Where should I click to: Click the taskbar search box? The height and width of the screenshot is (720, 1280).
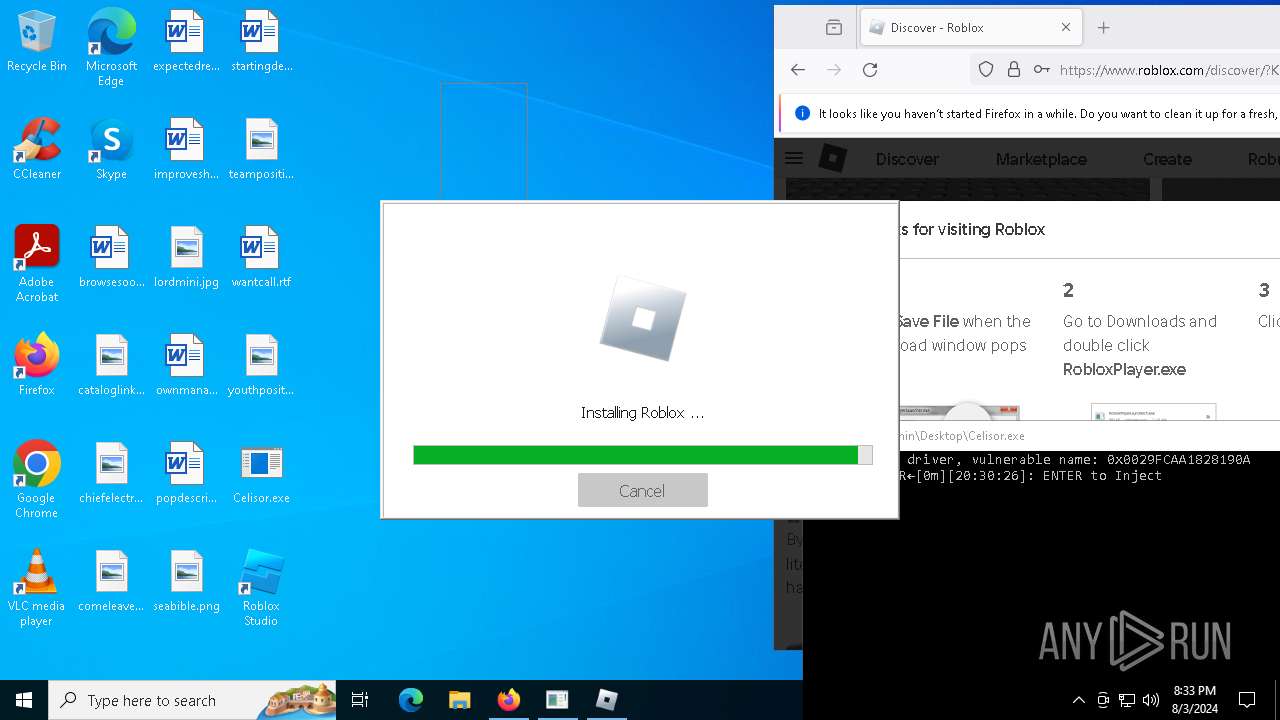(192, 700)
